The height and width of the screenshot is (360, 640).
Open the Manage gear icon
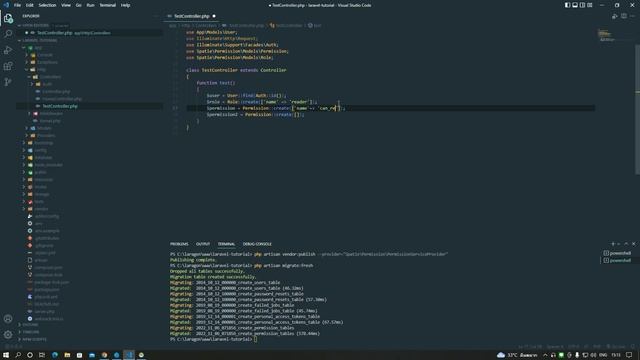(8, 335)
